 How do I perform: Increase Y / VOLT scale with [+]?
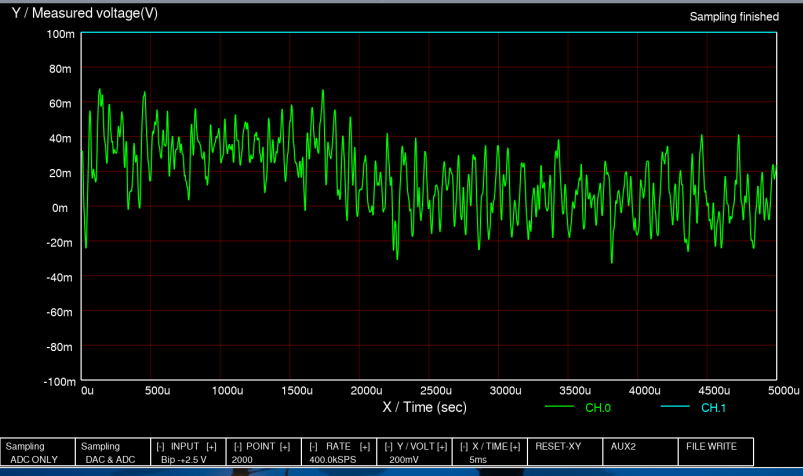[442, 447]
